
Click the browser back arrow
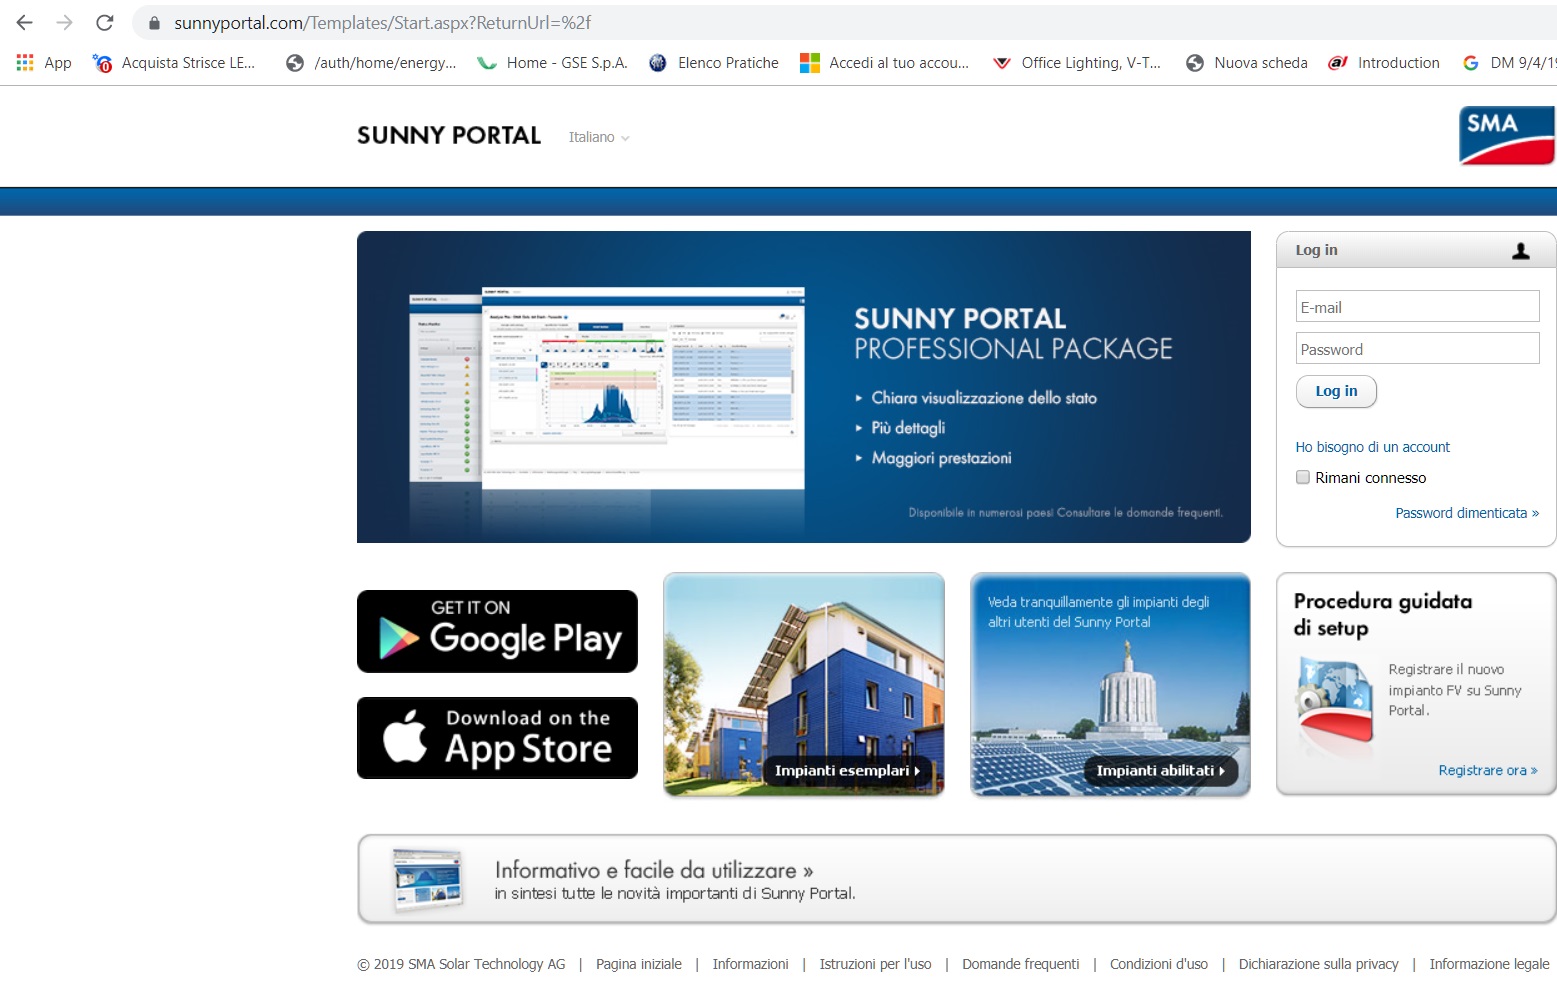pos(25,22)
